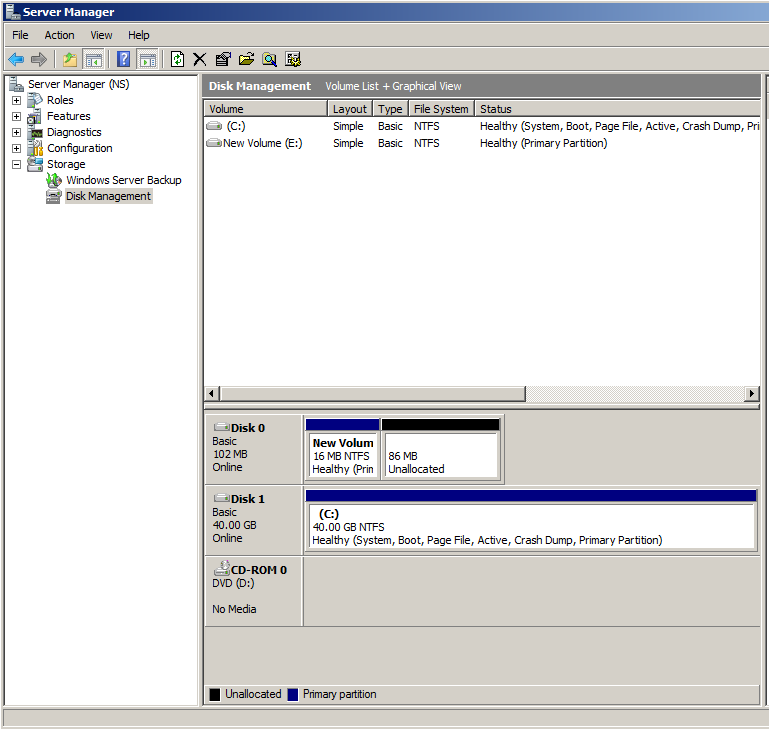Go back with the blue arrow
This screenshot has width=769, height=729.
pyautogui.click(x=16, y=59)
